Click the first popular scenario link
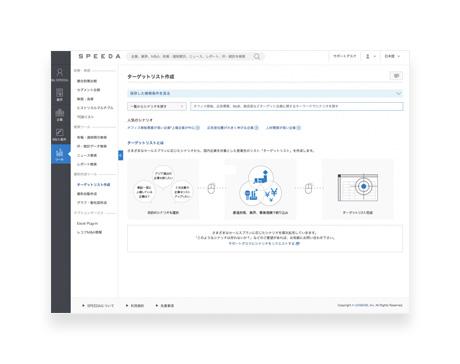The width and height of the screenshot is (460, 364). [x=163, y=128]
